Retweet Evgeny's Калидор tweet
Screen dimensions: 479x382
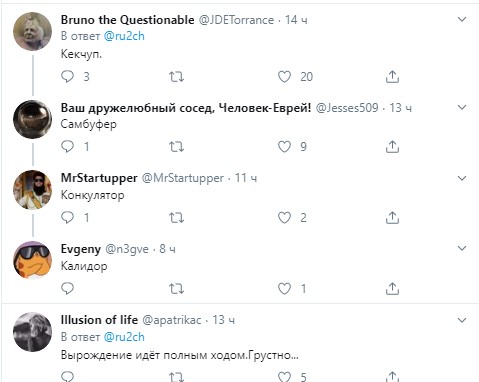pos(176,289)
